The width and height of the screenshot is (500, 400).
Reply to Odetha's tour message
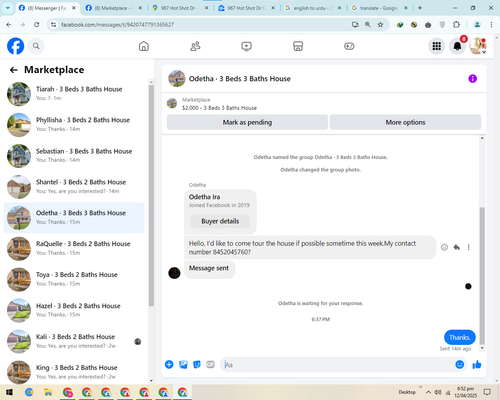point(456,247)
